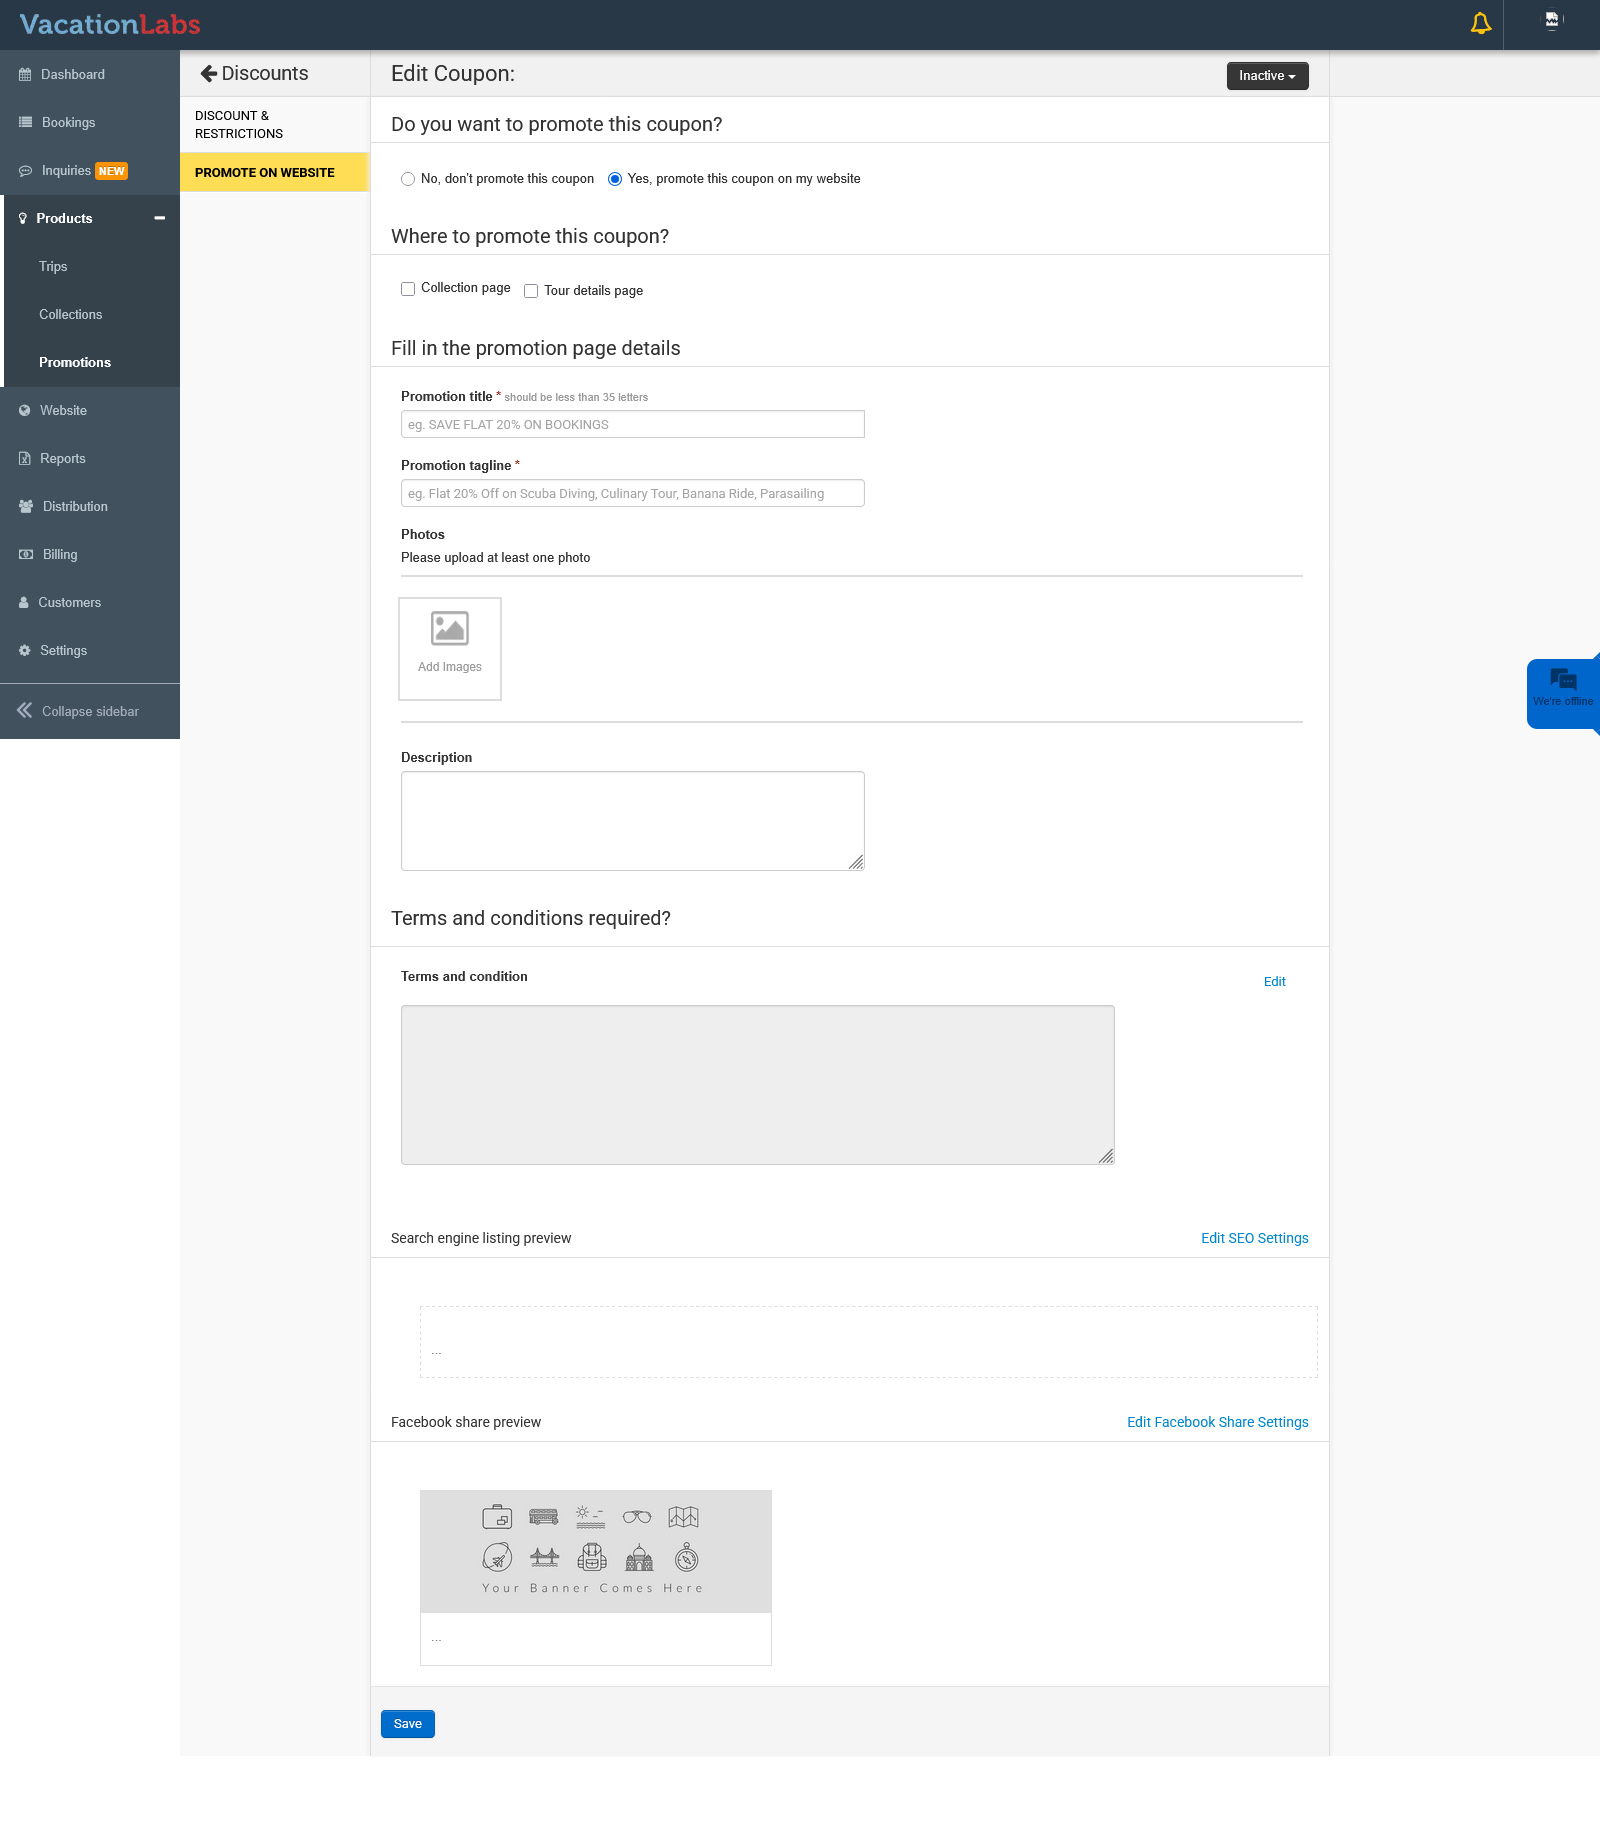
Task: Click the Save button
Action: 407,1724
